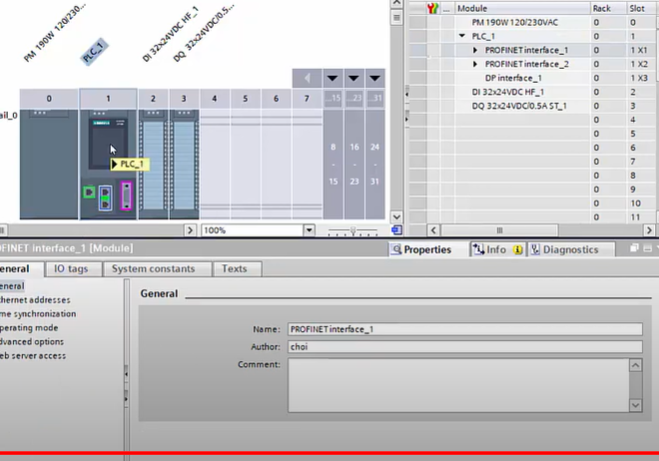Click the info icon on the Info tab

[x=517, y=250]
